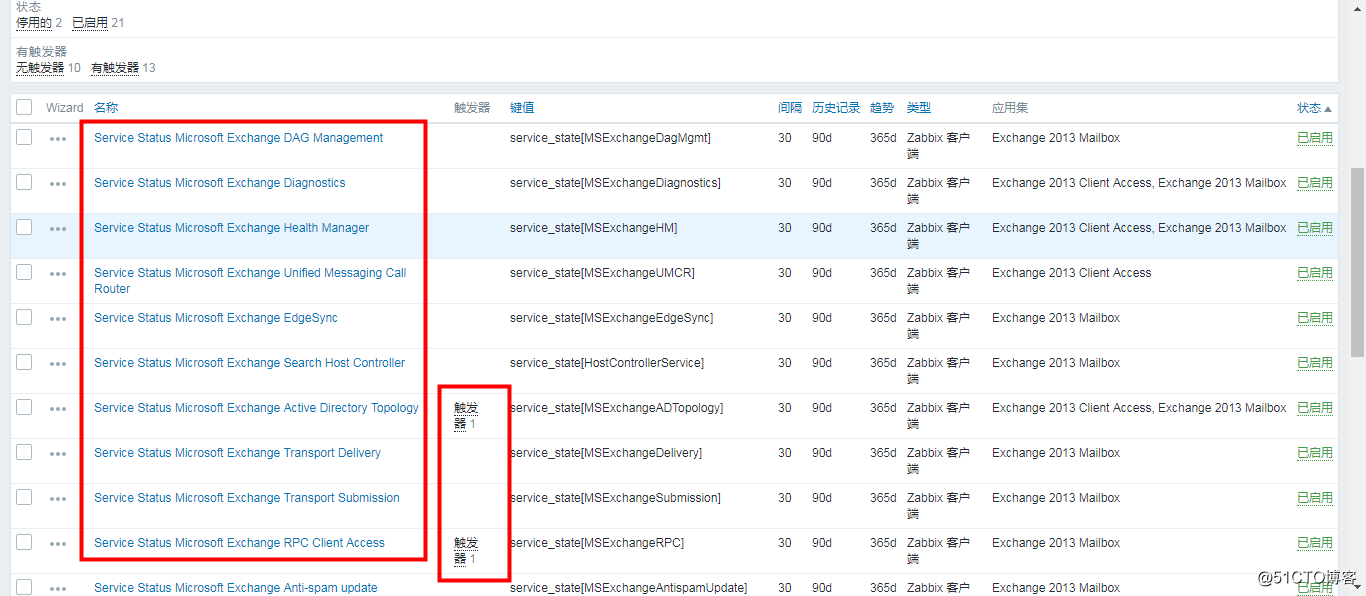Image resolution: width=1366 pixels, height=596 pixels.
Task: Open Unified Messaging Call Router item
Action: 250,281
